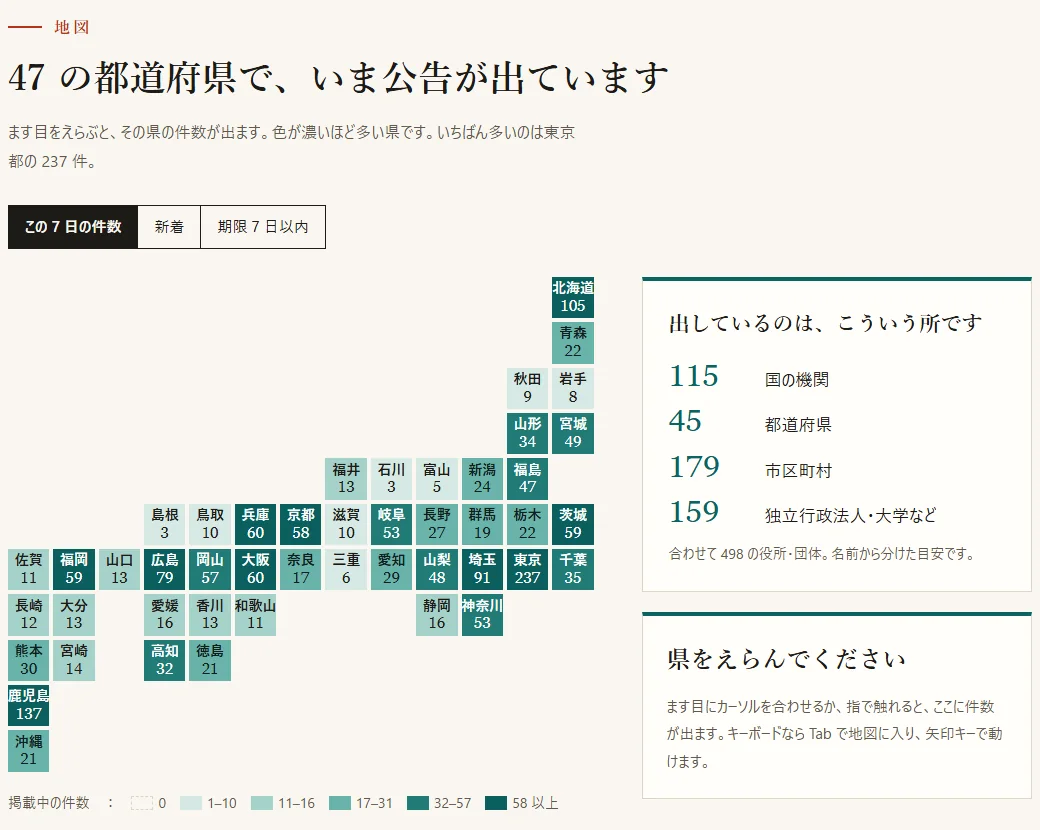Select the 兵庫 60 tile

255,524
